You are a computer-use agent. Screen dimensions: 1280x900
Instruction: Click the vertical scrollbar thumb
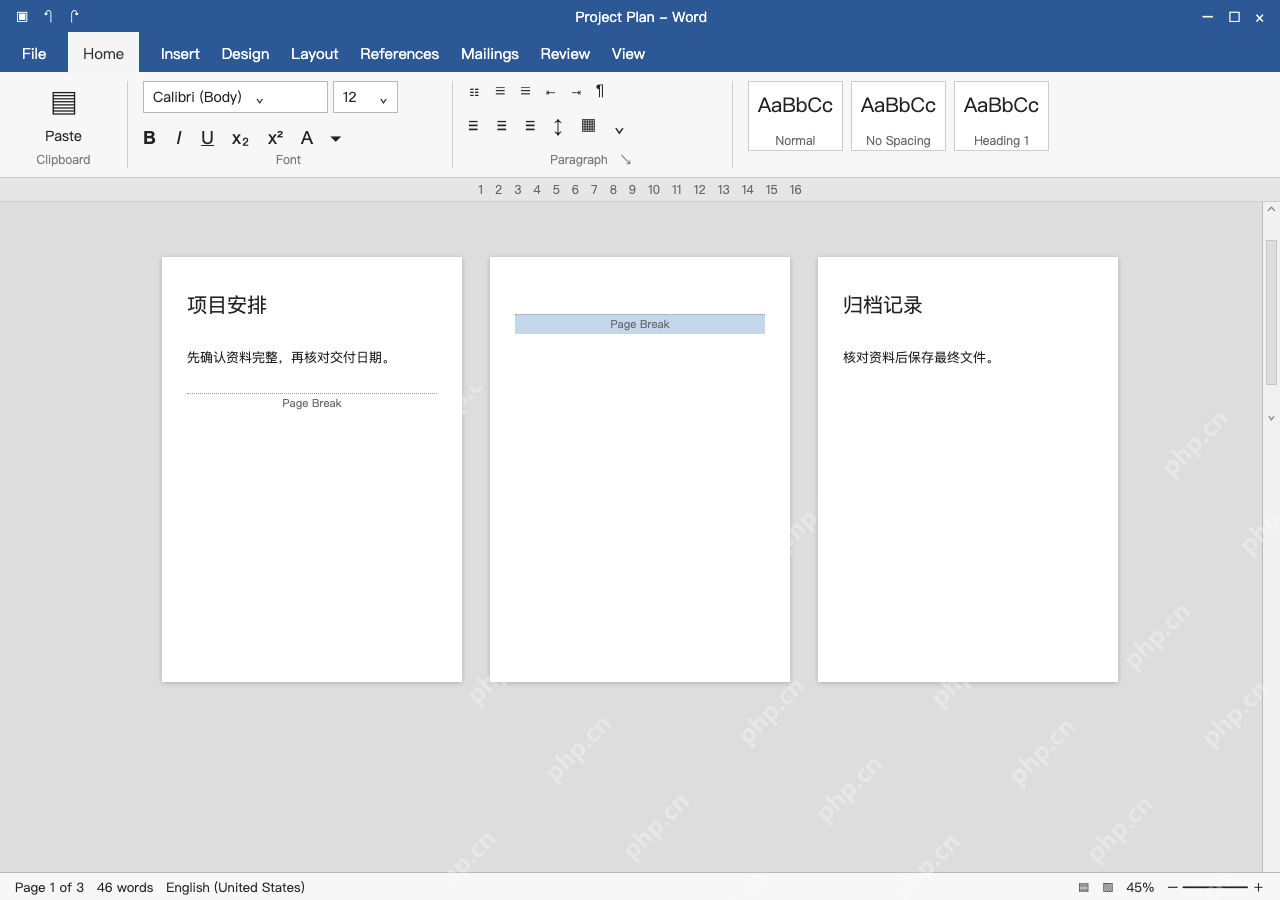coord(1271,312)
